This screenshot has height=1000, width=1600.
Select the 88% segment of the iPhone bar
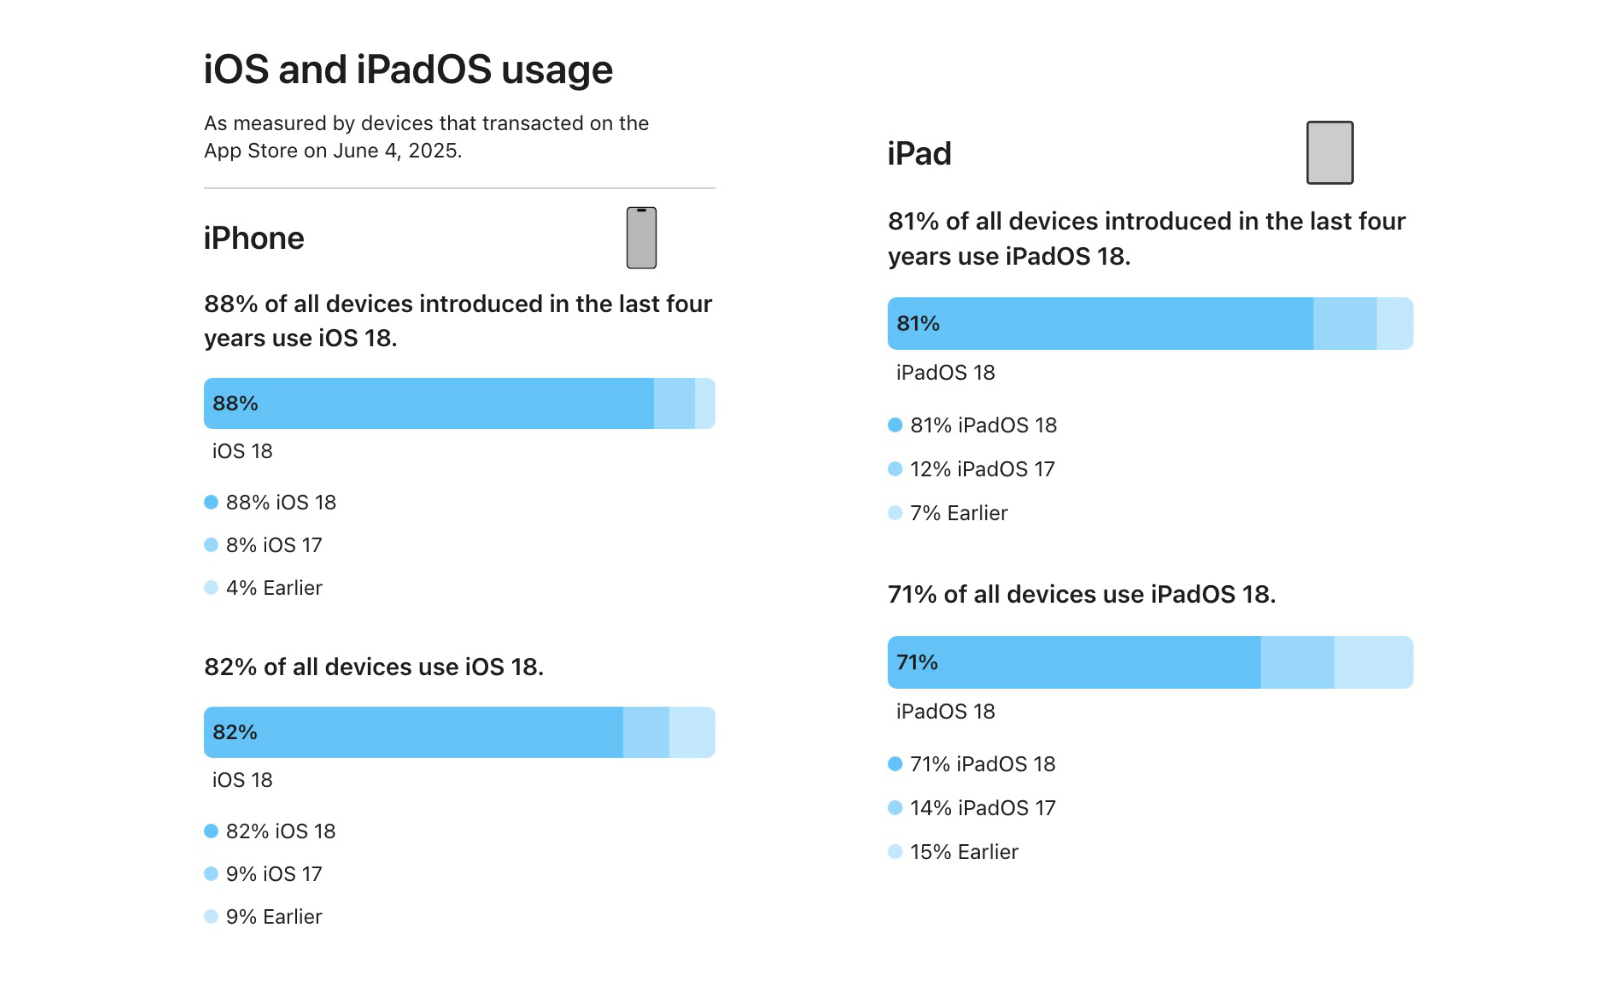pos(429,404)
